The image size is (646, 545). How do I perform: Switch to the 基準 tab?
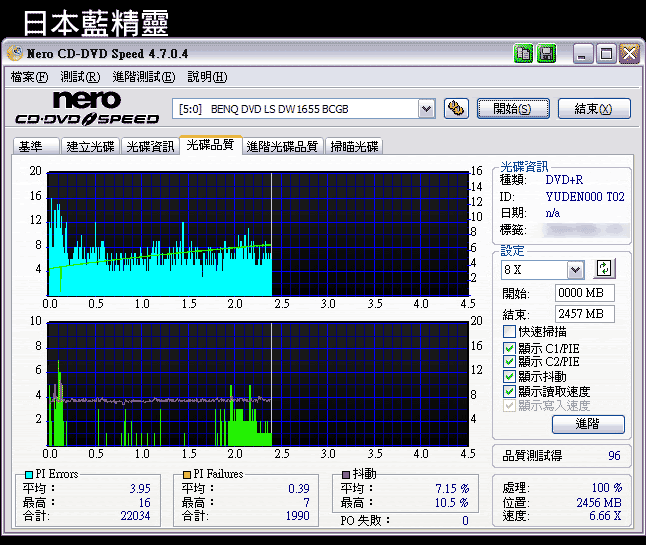tap(36, 146)
